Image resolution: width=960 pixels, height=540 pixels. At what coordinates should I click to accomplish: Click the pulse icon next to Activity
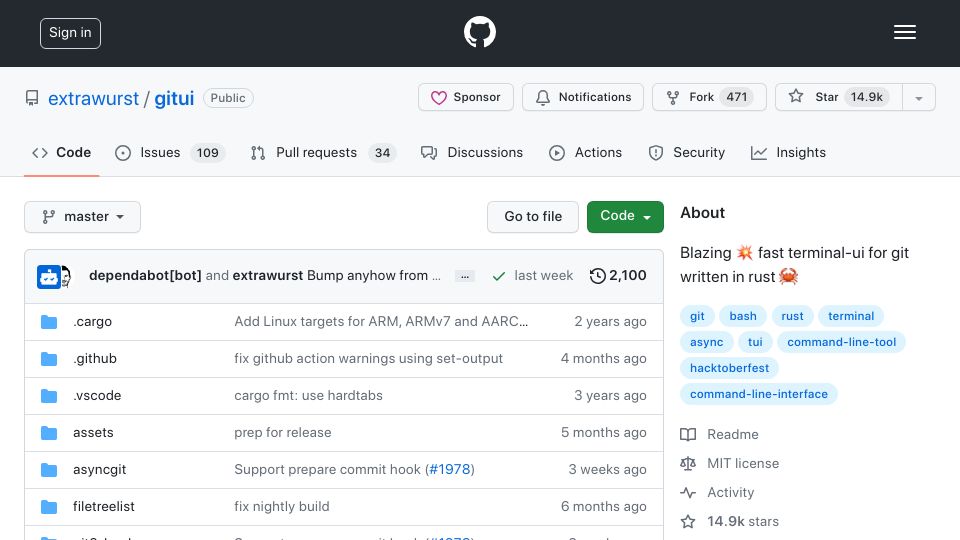[688, 493]
